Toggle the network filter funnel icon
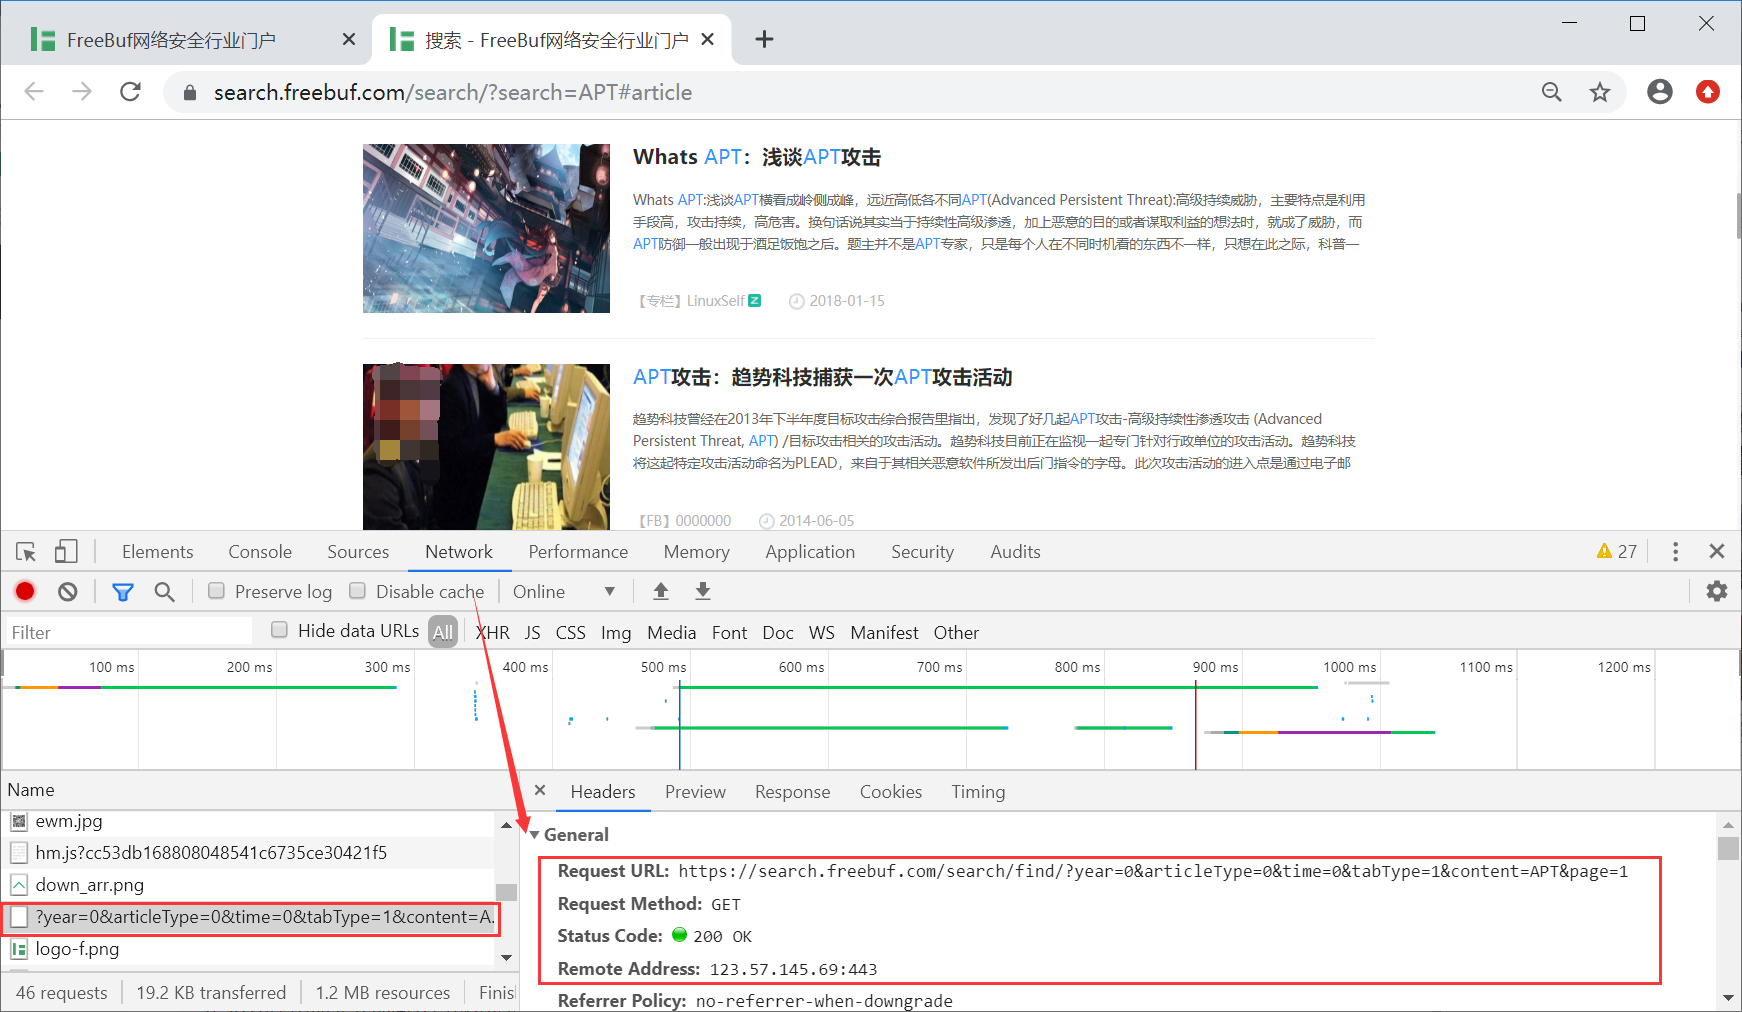The image size is (1742, 1012). tap(123, 592)
